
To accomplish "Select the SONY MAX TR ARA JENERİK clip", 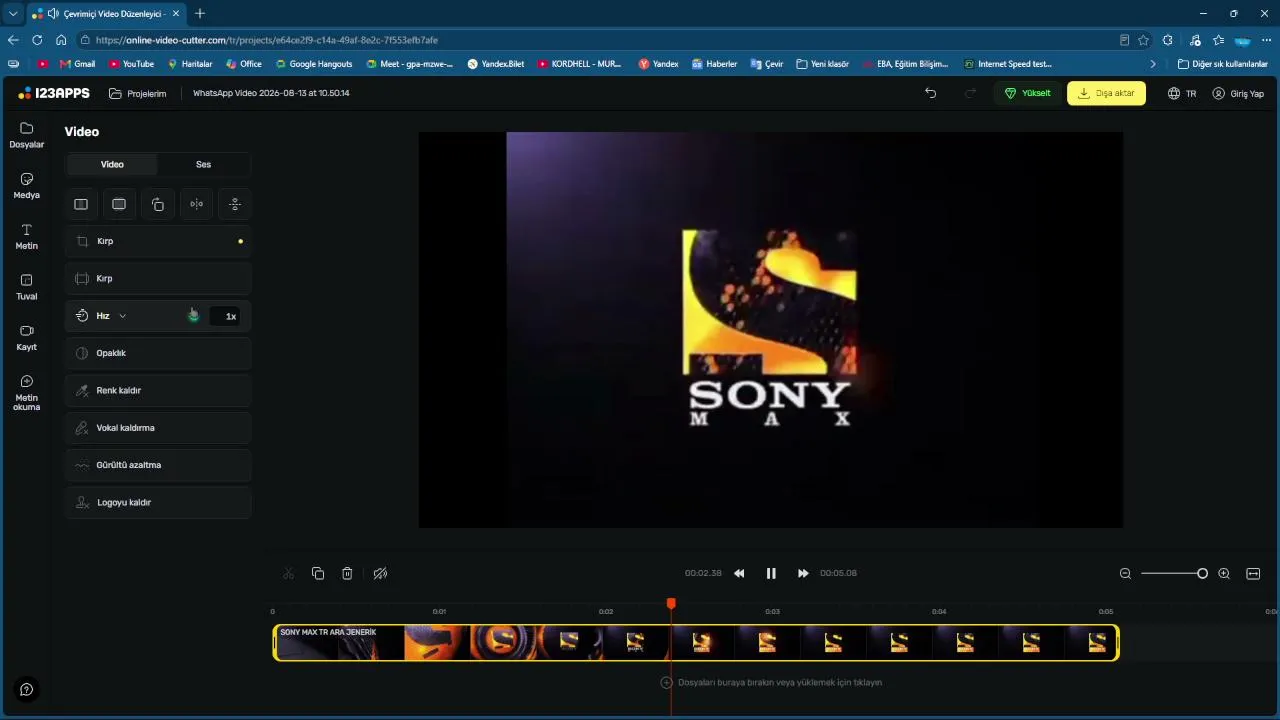I will coord(696,642).
